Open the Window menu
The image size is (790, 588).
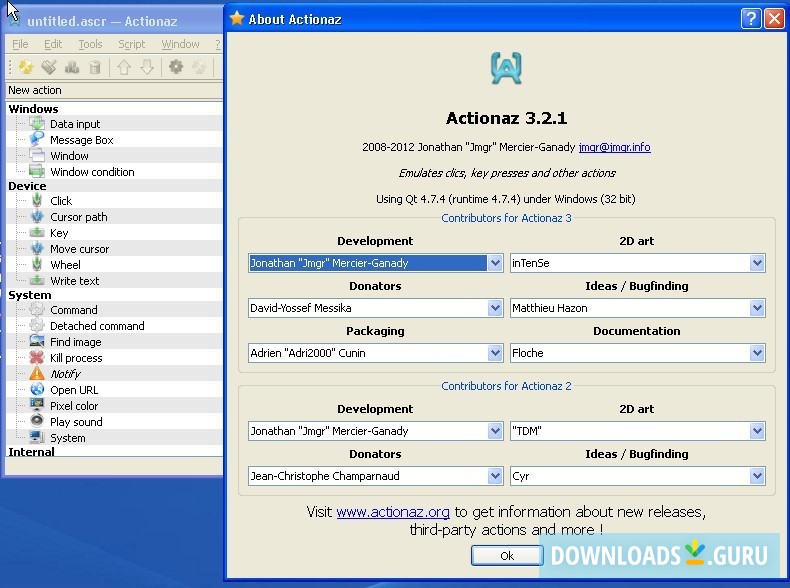[180, 44]
